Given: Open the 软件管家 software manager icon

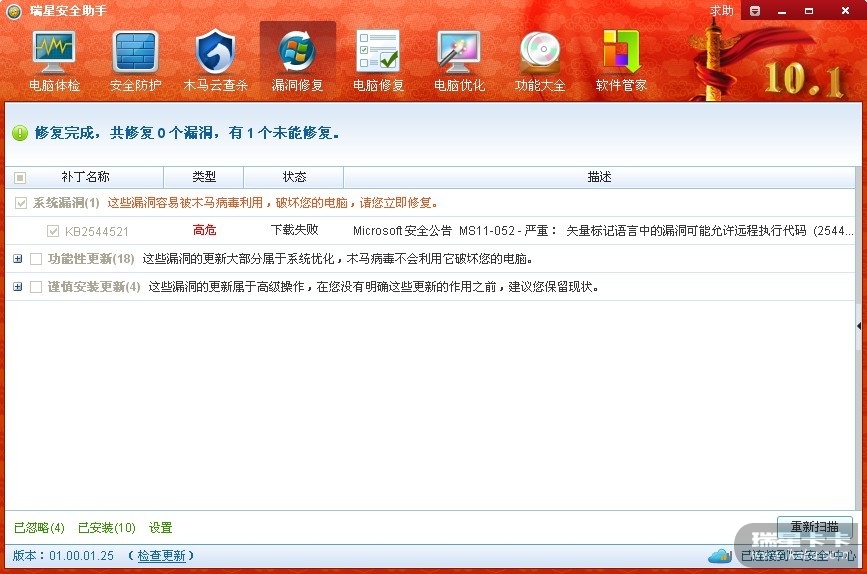Looking at the screenshot, I should (x=621, y=61).
